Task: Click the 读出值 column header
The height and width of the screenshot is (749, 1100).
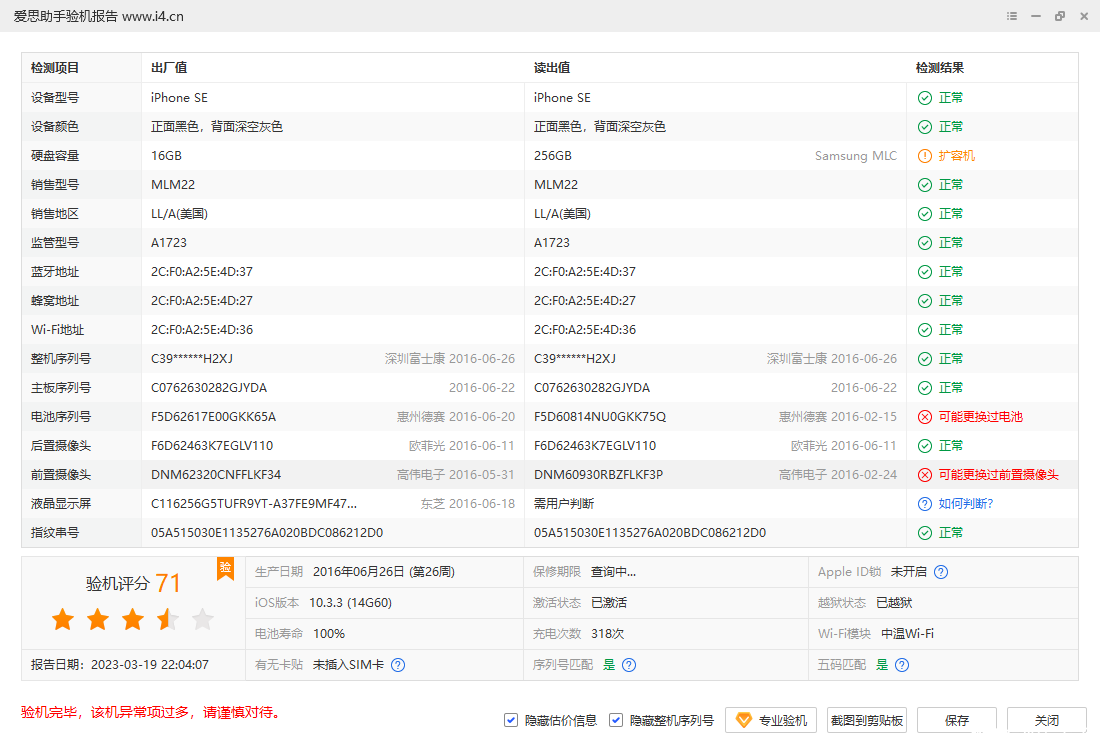Action: (552, 68)
